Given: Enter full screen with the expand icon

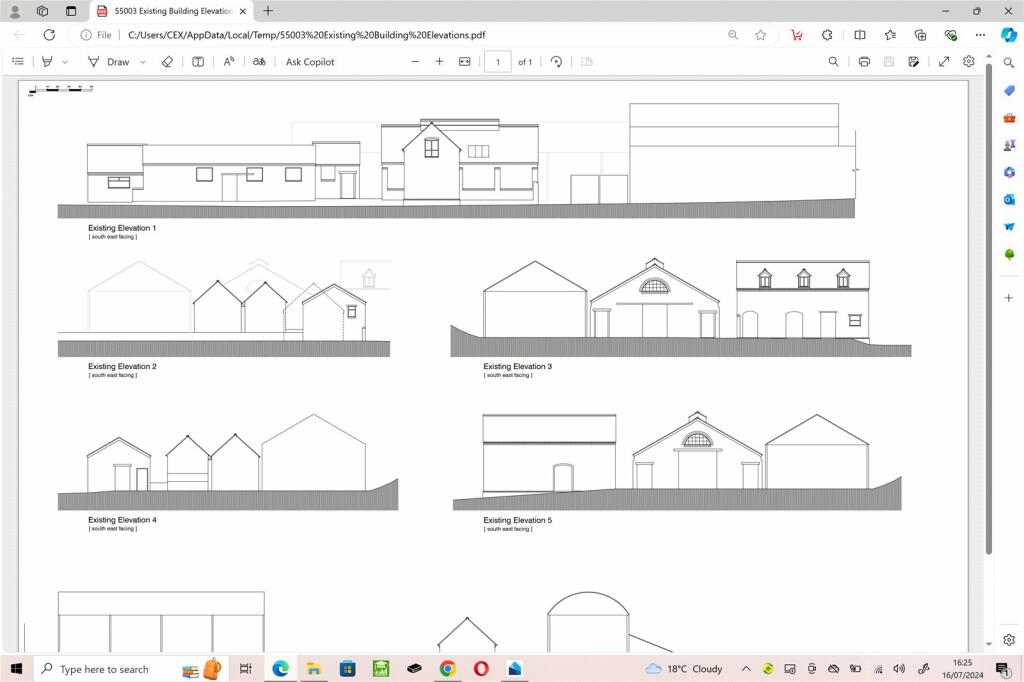Looking at the screenshot, I should click(x=944, y=62).
